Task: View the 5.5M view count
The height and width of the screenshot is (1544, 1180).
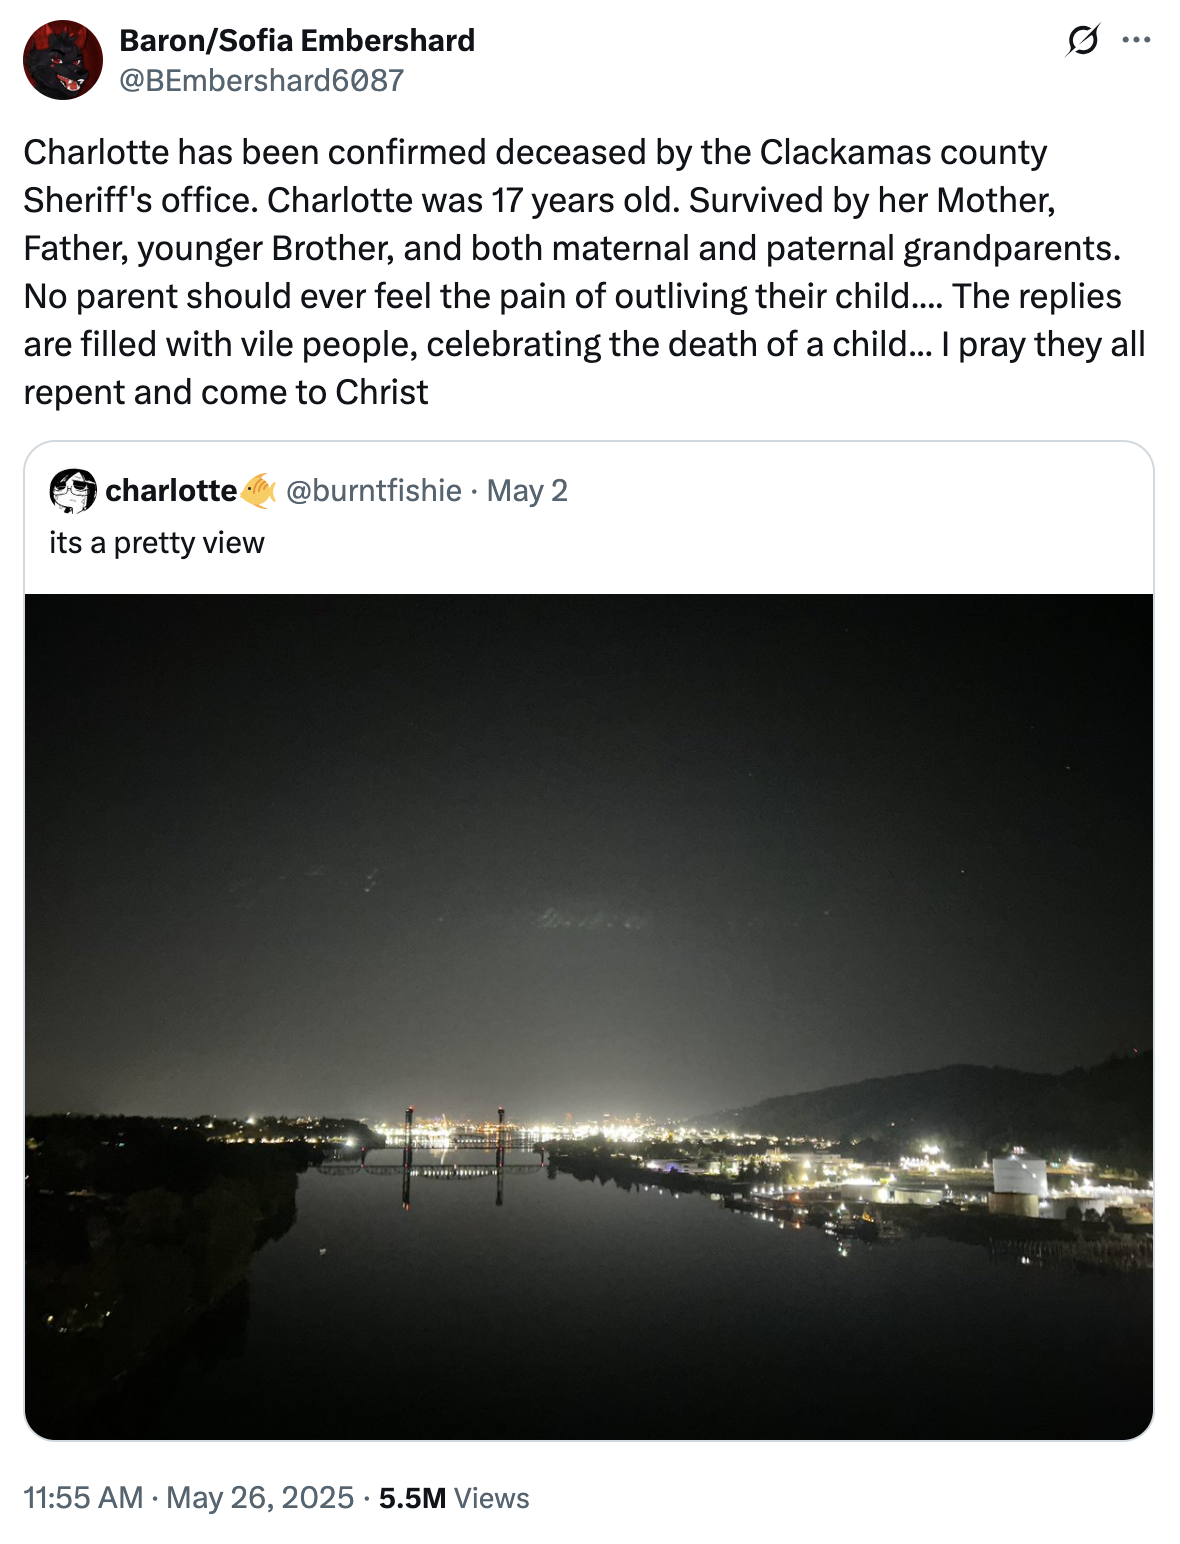Action: coord(412,1498)
